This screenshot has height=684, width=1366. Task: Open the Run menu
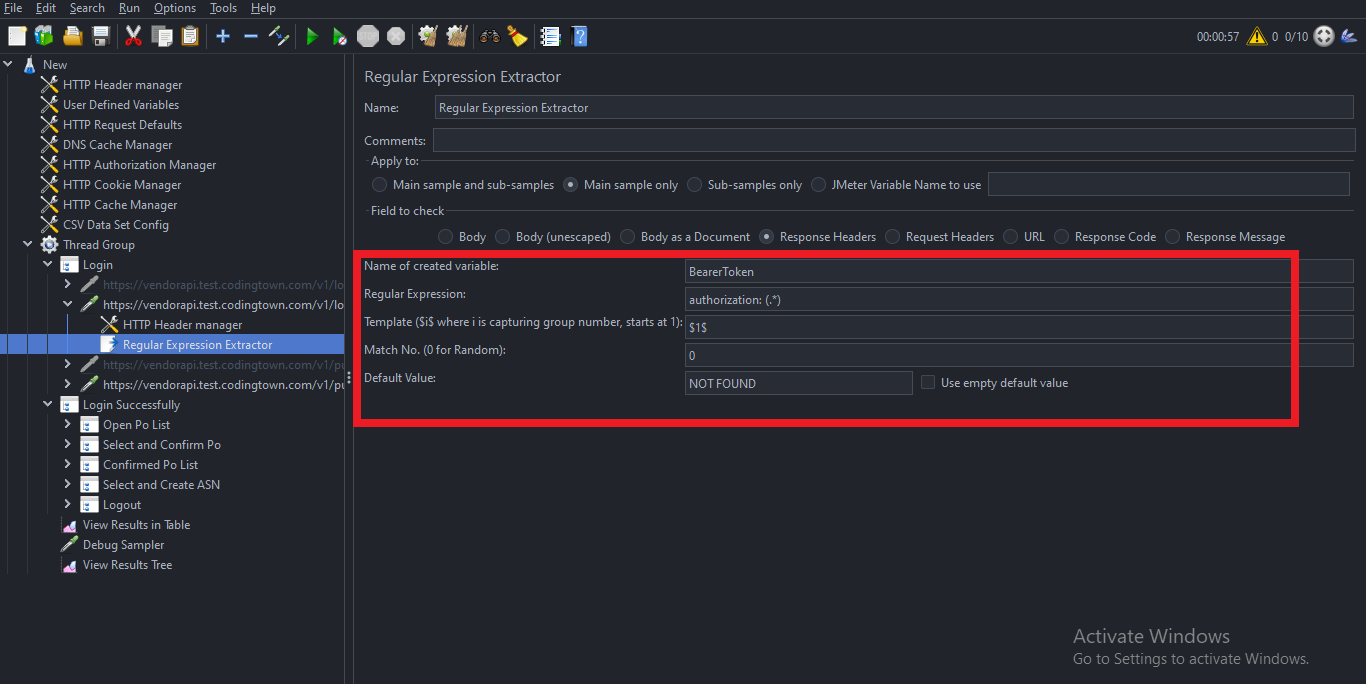[x=129, y=8]
